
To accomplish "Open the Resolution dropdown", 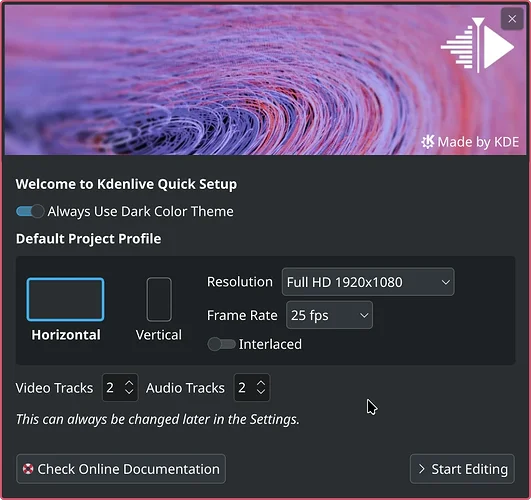I will 368,282.
